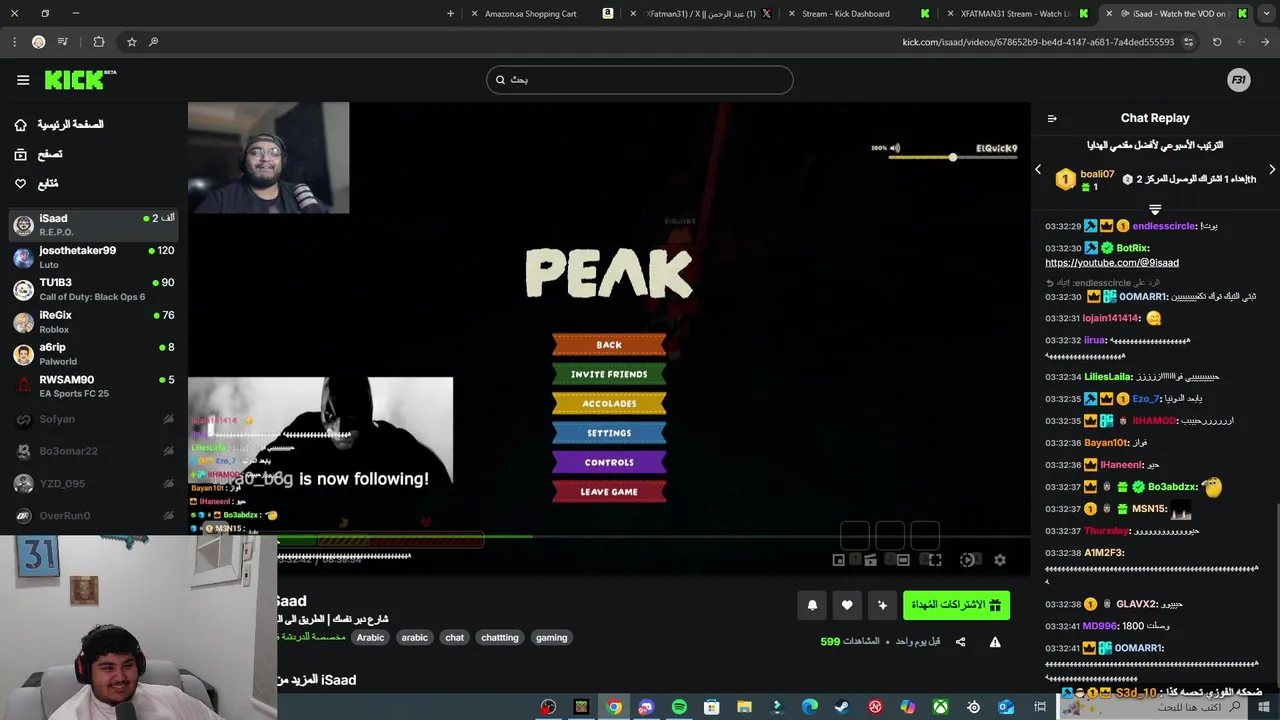Open offline OverRun0 channel in sidebar

coord(94,516)
